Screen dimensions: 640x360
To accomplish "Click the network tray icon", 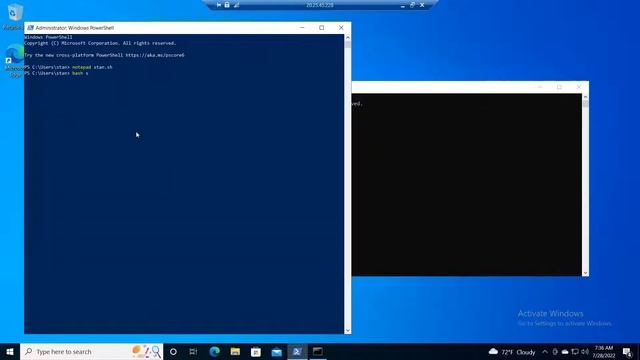I will (575, 352).
